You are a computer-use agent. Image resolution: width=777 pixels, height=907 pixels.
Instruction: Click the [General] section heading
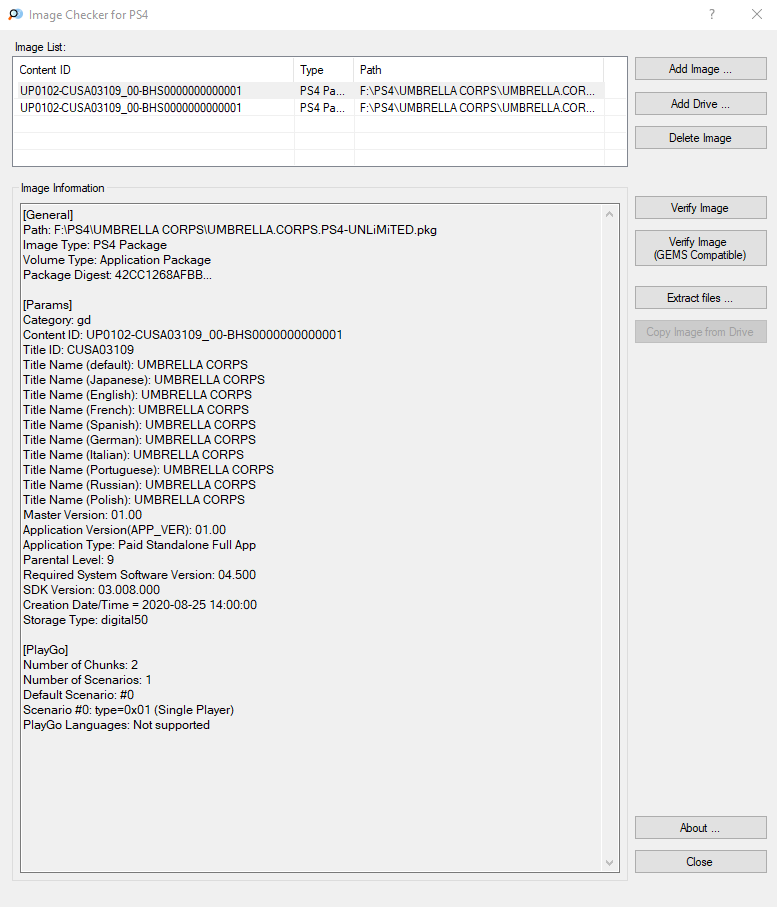[x=48, y=215]
